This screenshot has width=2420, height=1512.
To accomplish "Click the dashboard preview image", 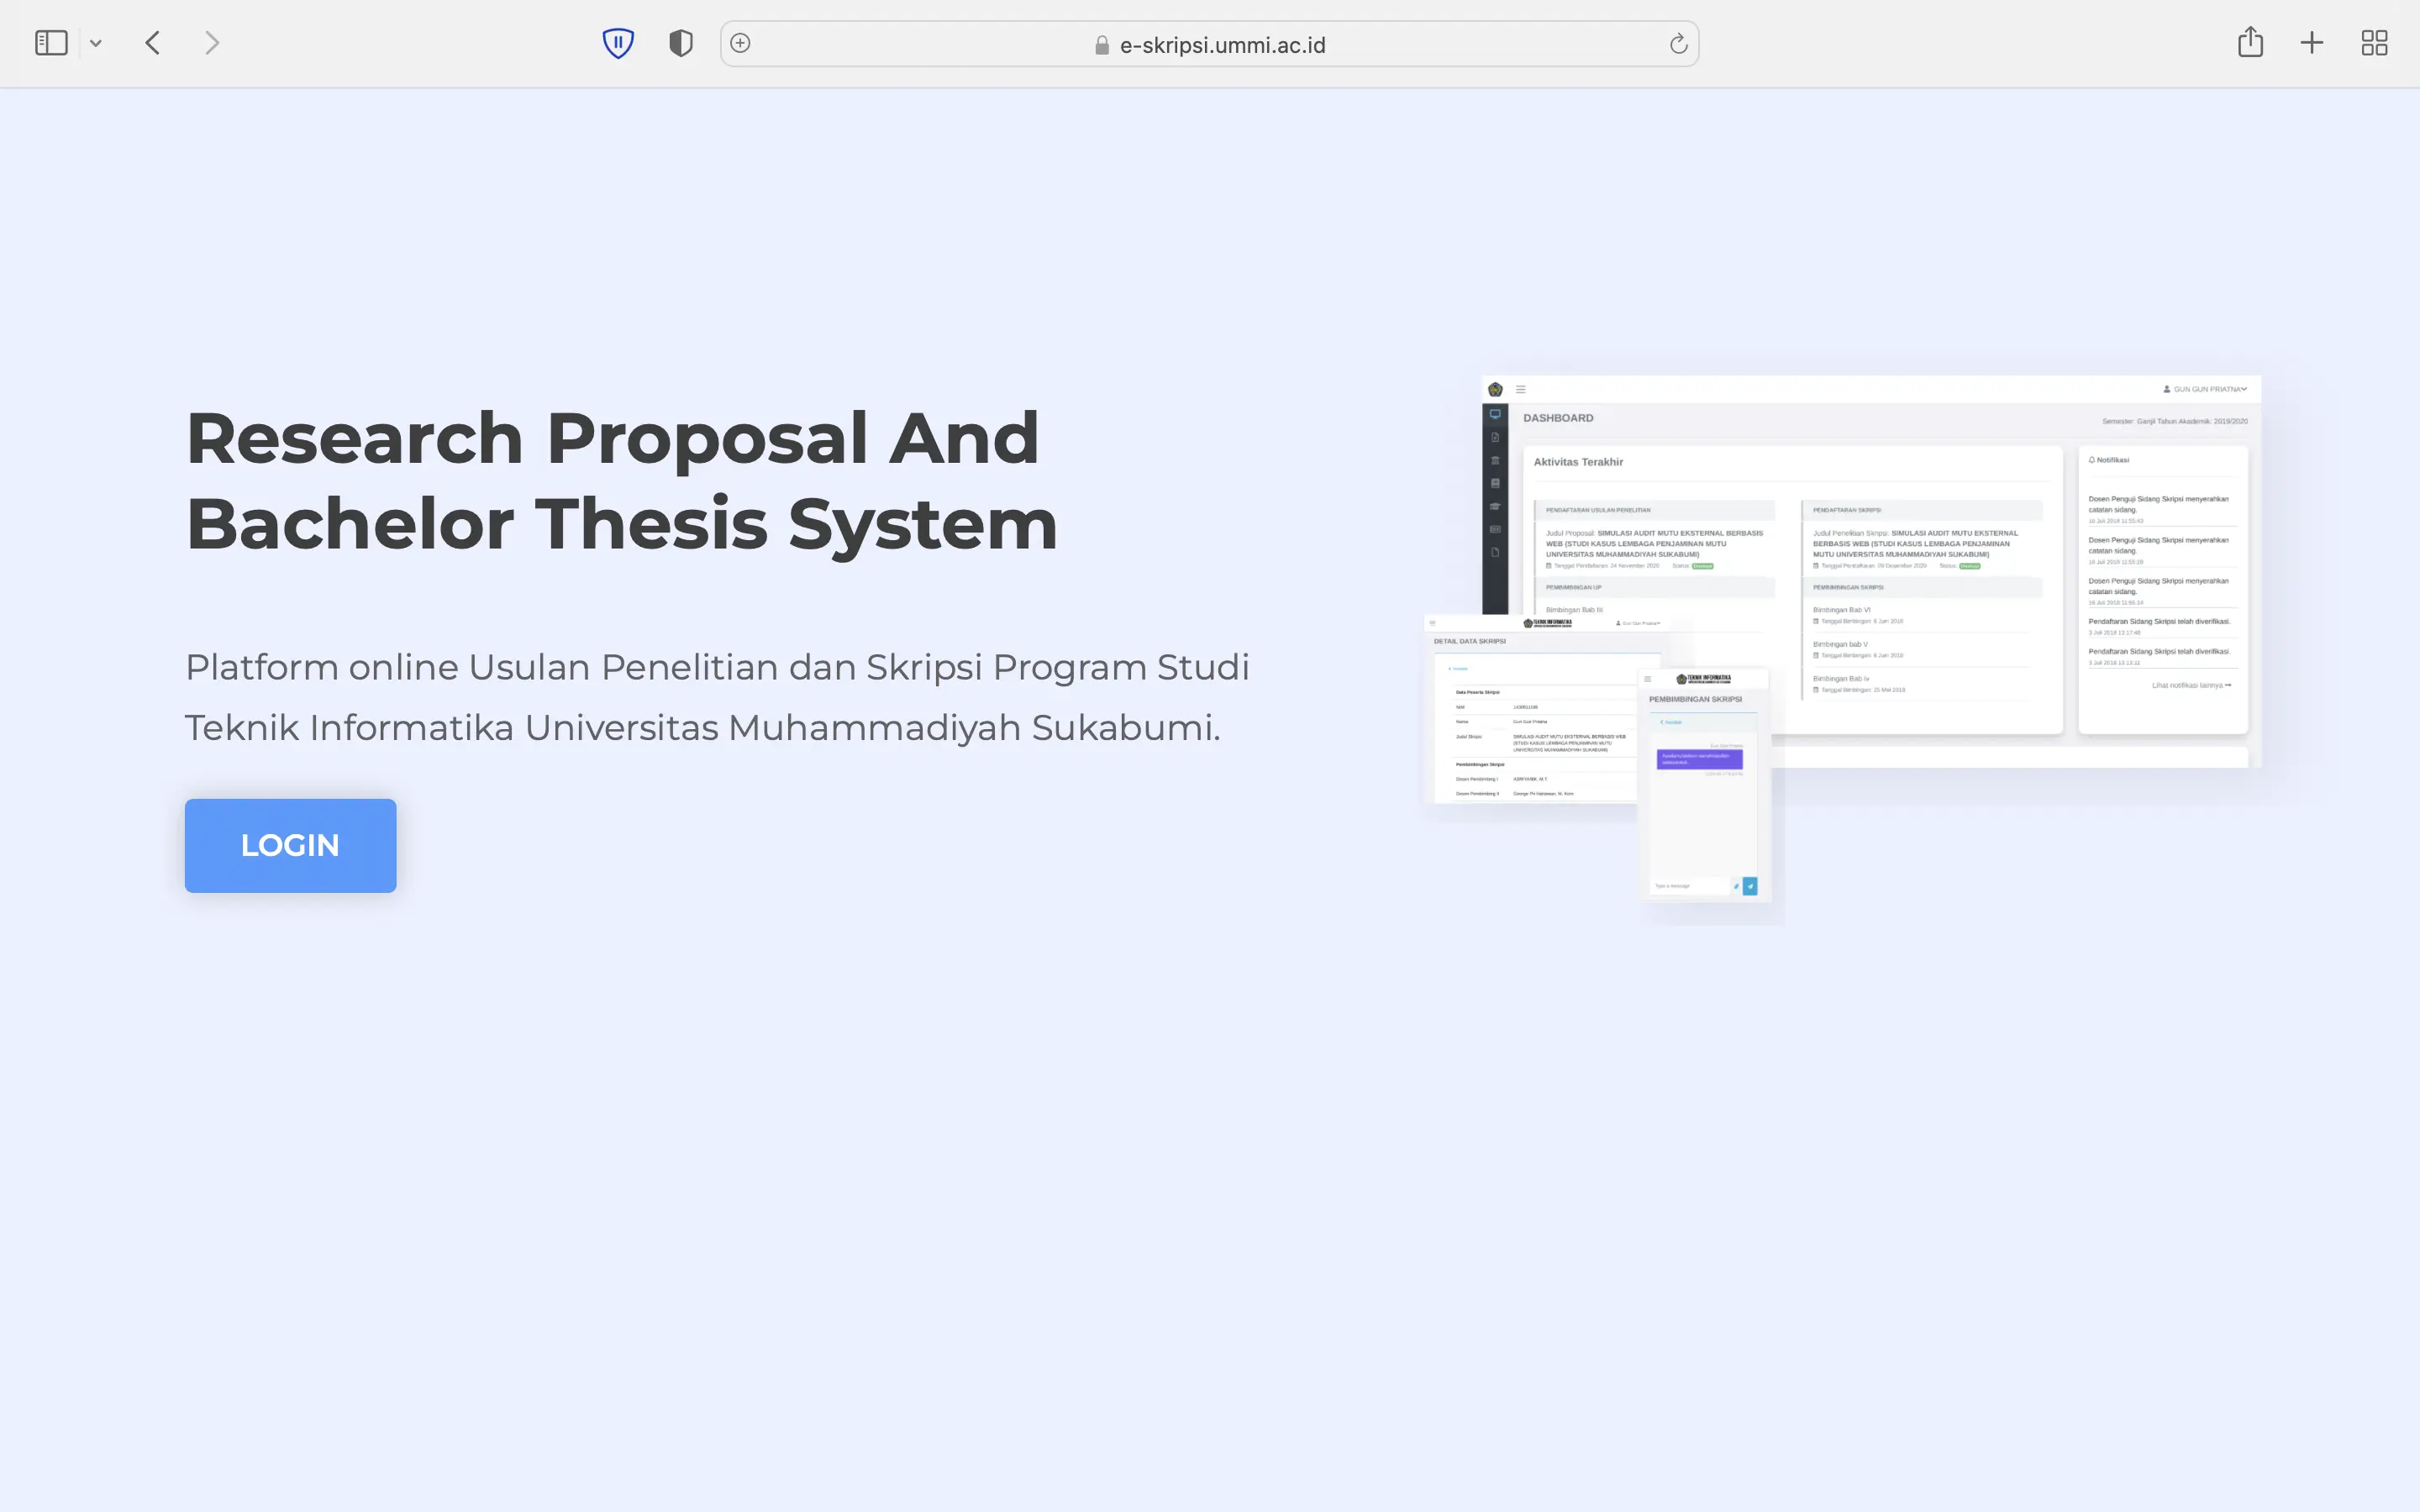I will 1871,571.
